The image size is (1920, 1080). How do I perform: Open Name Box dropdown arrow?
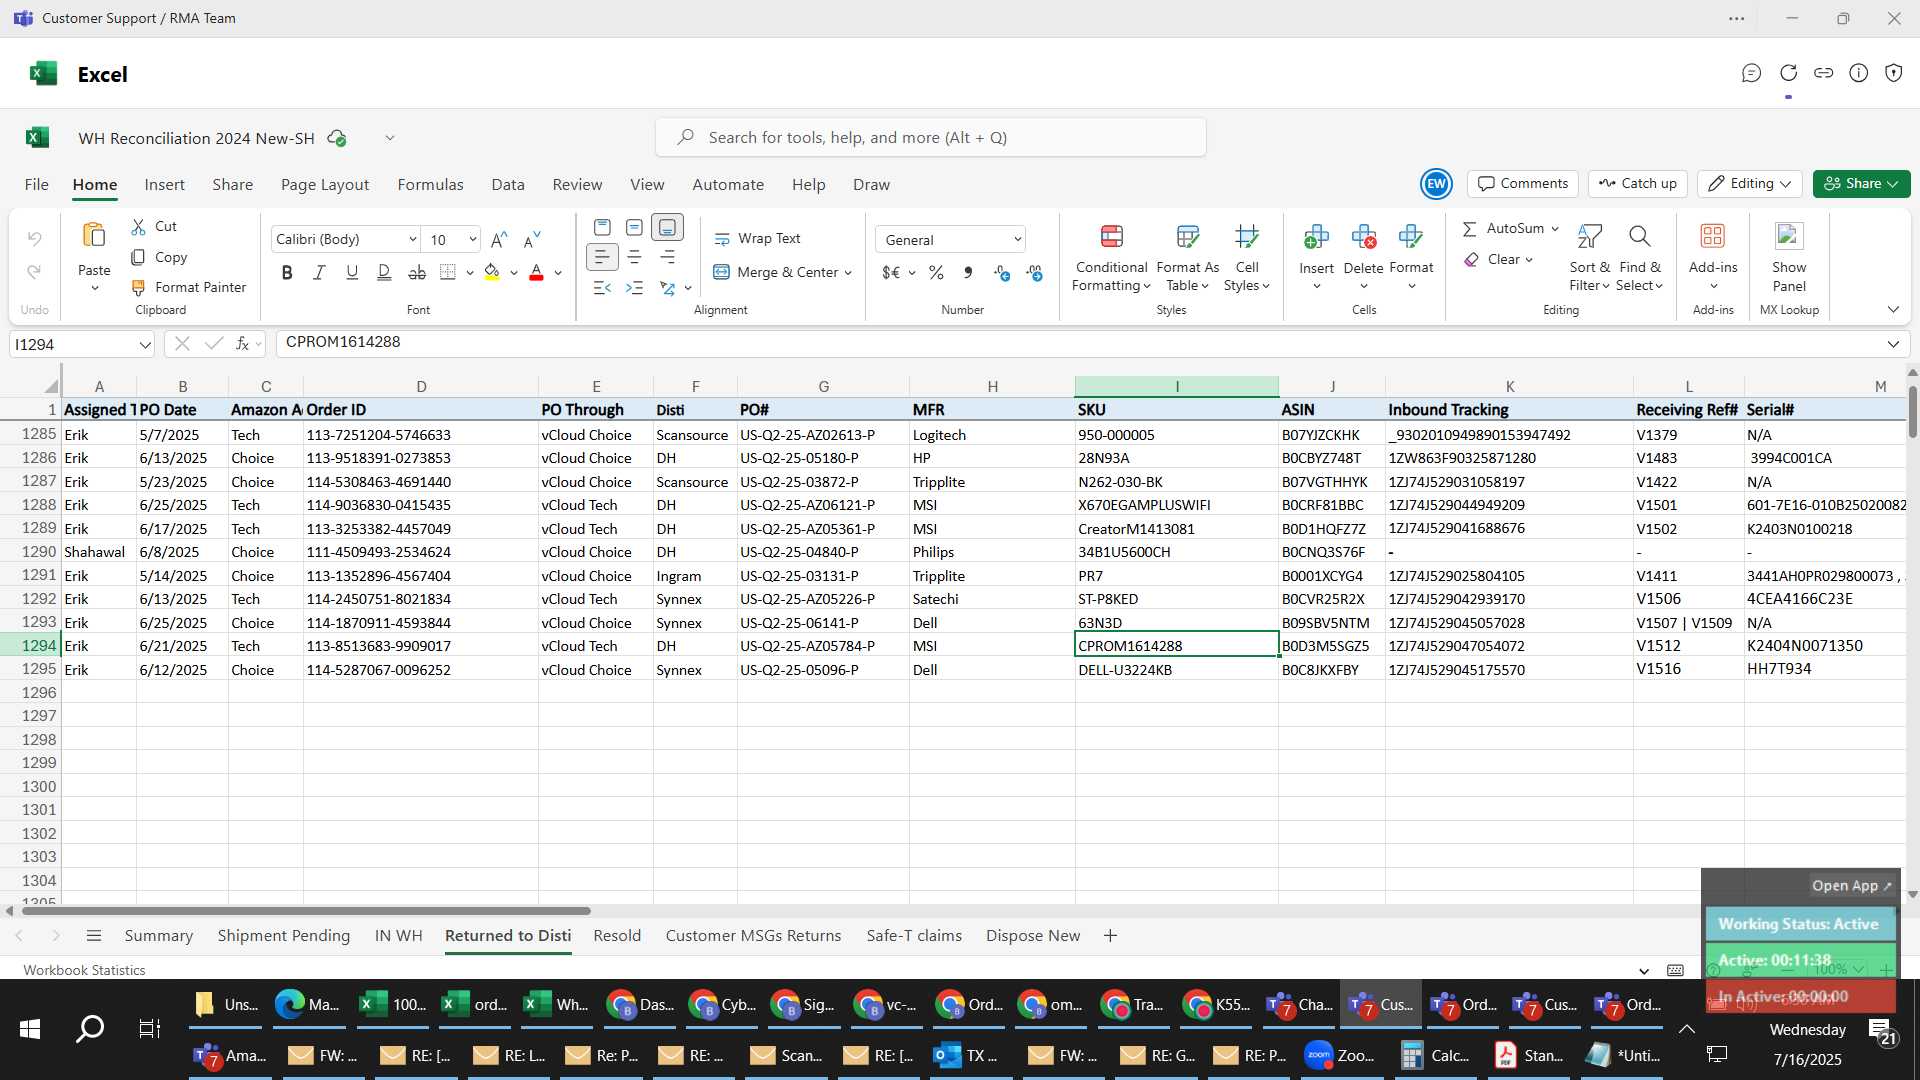tap(145, 345)
